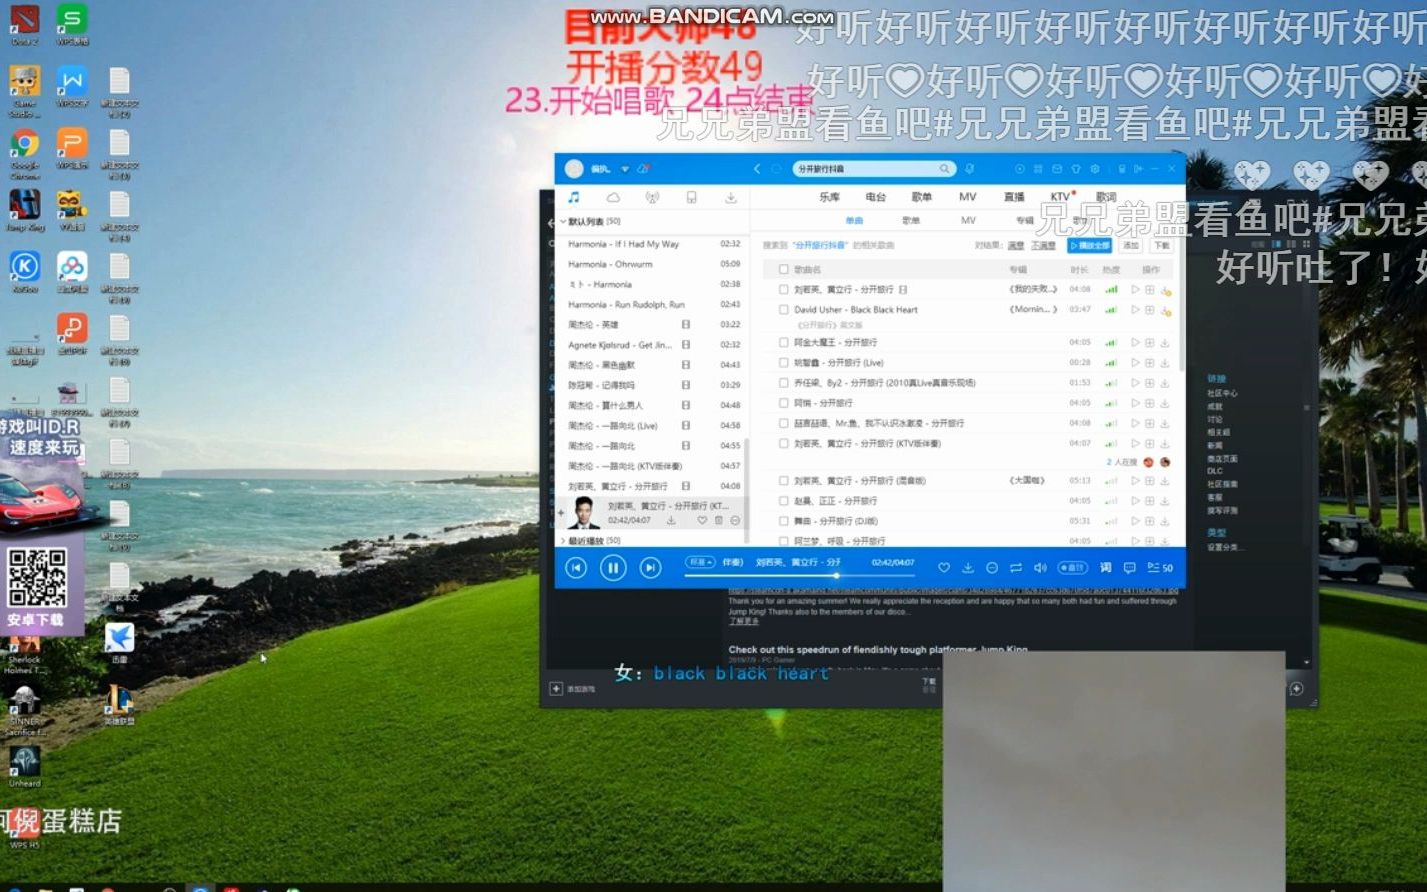Click the voice recognition microphone icon
This screenshot has height=892, width=1427.
pyautogui.click(x=969, y=168)
